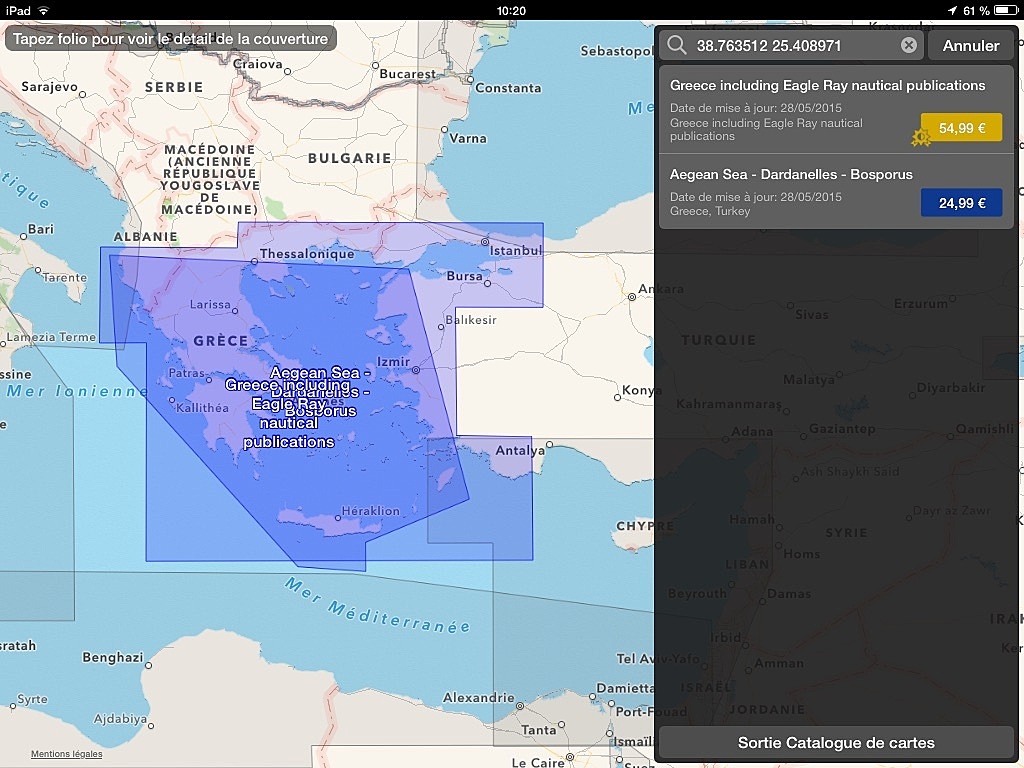The height and width of the screenshot is (768, 1024).
Task: Tap the Greece including Eagle Ray map label
Action: pyautogui.click(x=288, y=413)
